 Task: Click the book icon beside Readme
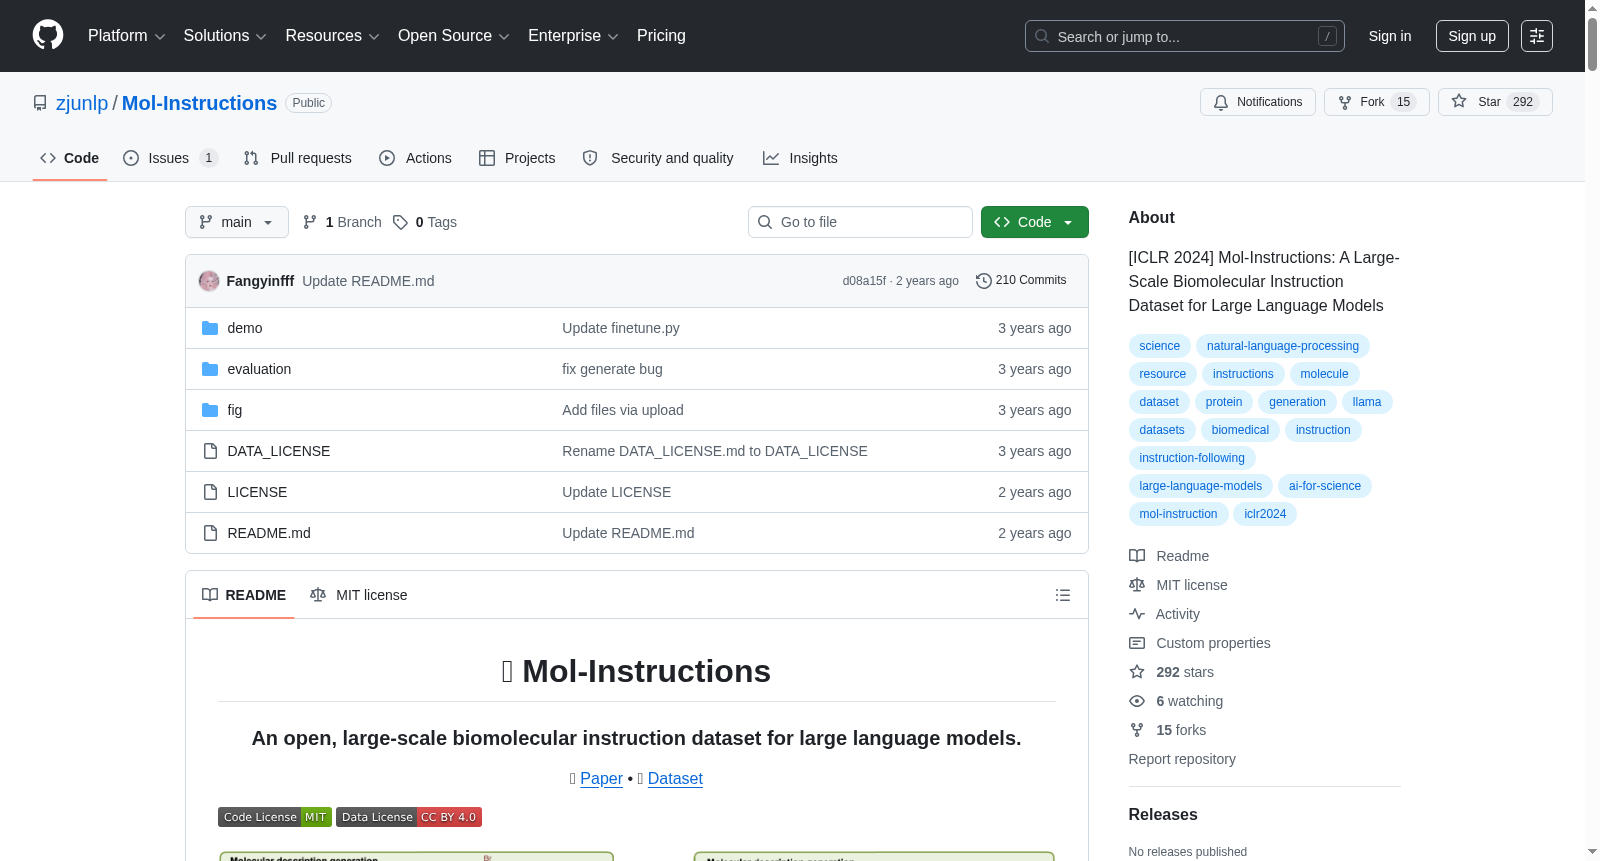pyautogui.click(x=1137, y=556)
